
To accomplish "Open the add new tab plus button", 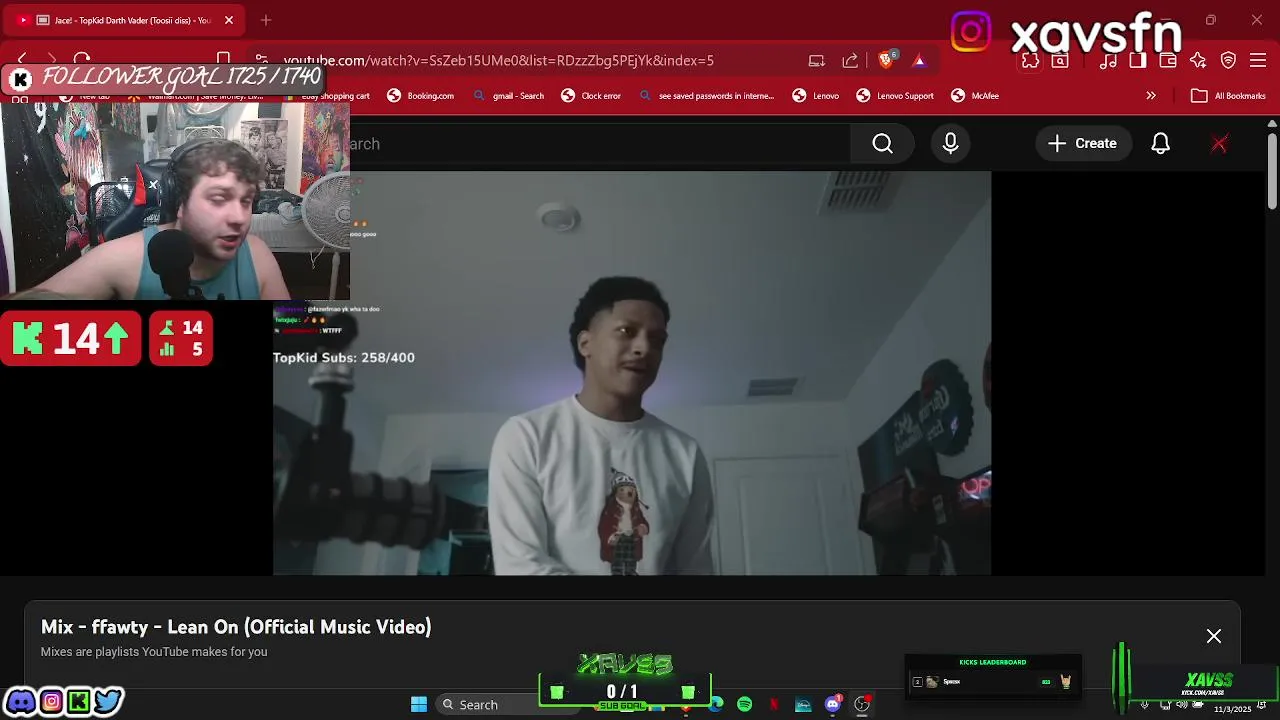I will (x=266, y=20).
